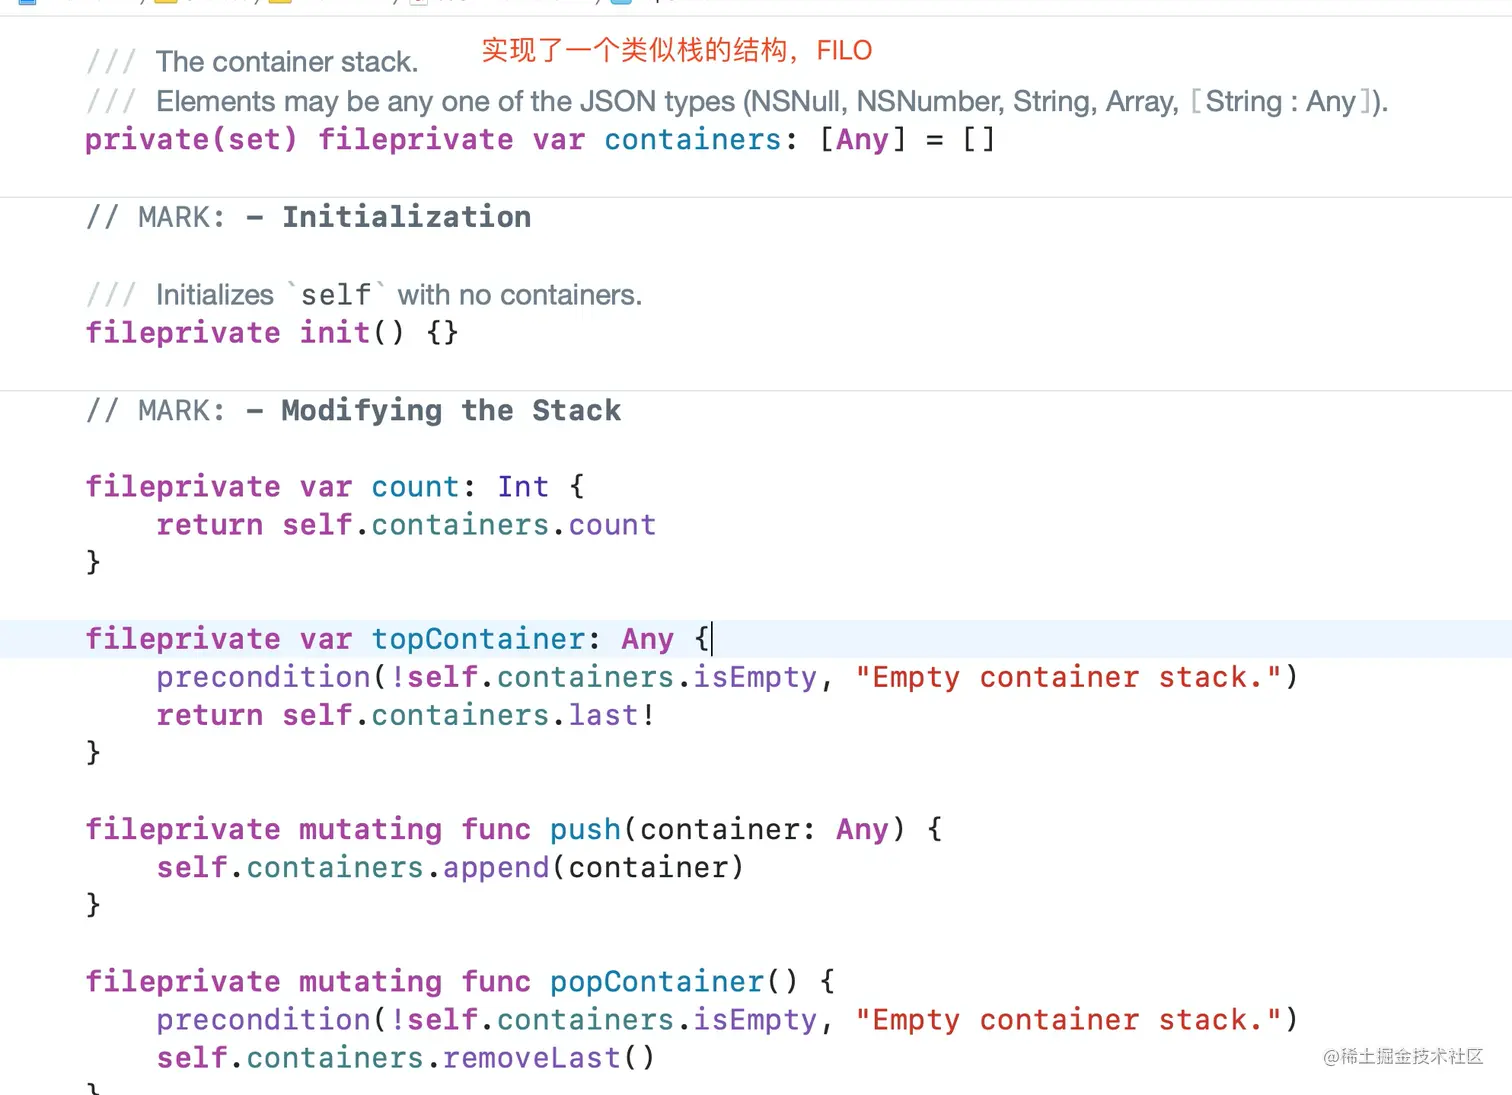
Task: Click the "topContainer" property name
Action: tap(478, 639)
